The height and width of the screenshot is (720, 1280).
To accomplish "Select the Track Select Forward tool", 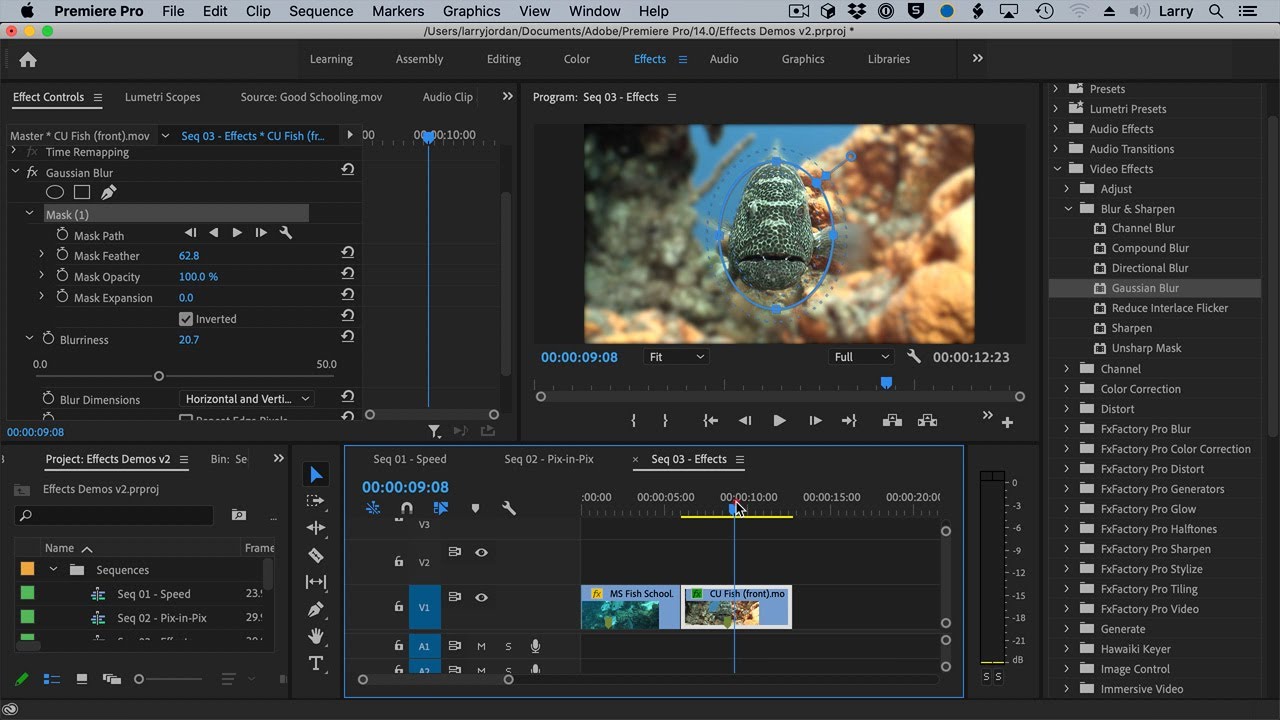I will click(x=316, y=501).
